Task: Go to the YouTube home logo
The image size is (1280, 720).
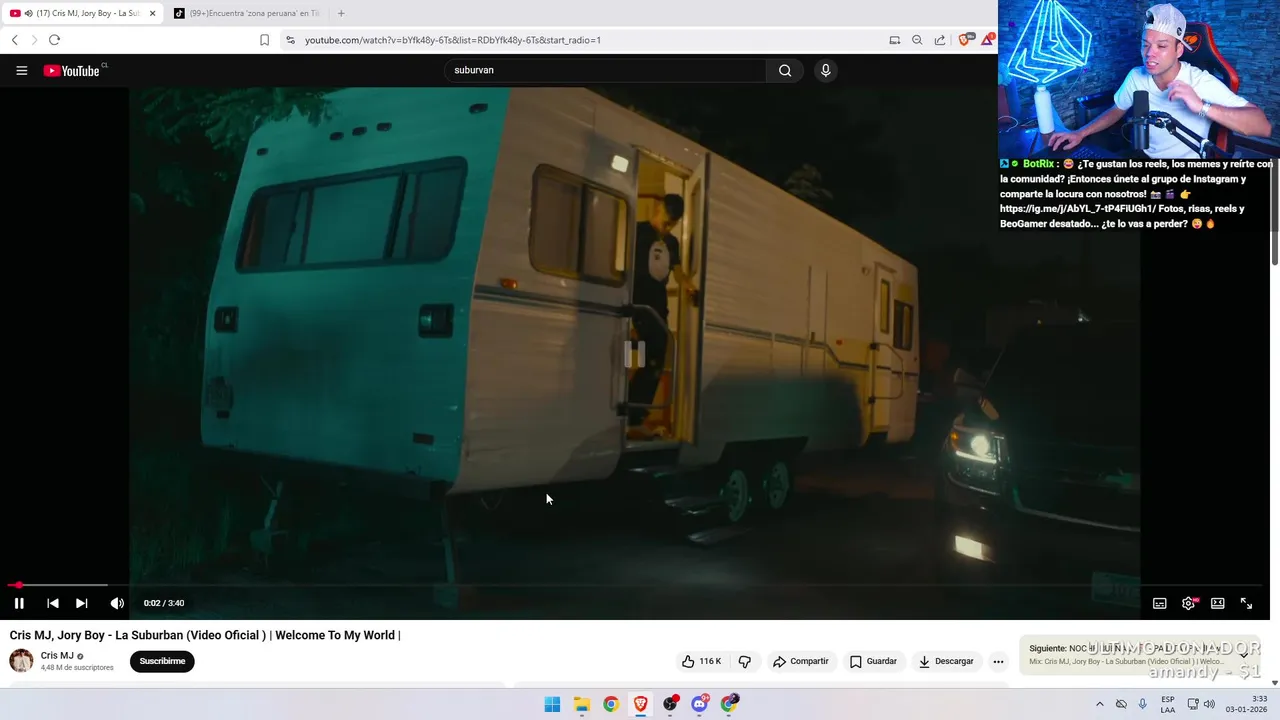Action: pos(73,70)
